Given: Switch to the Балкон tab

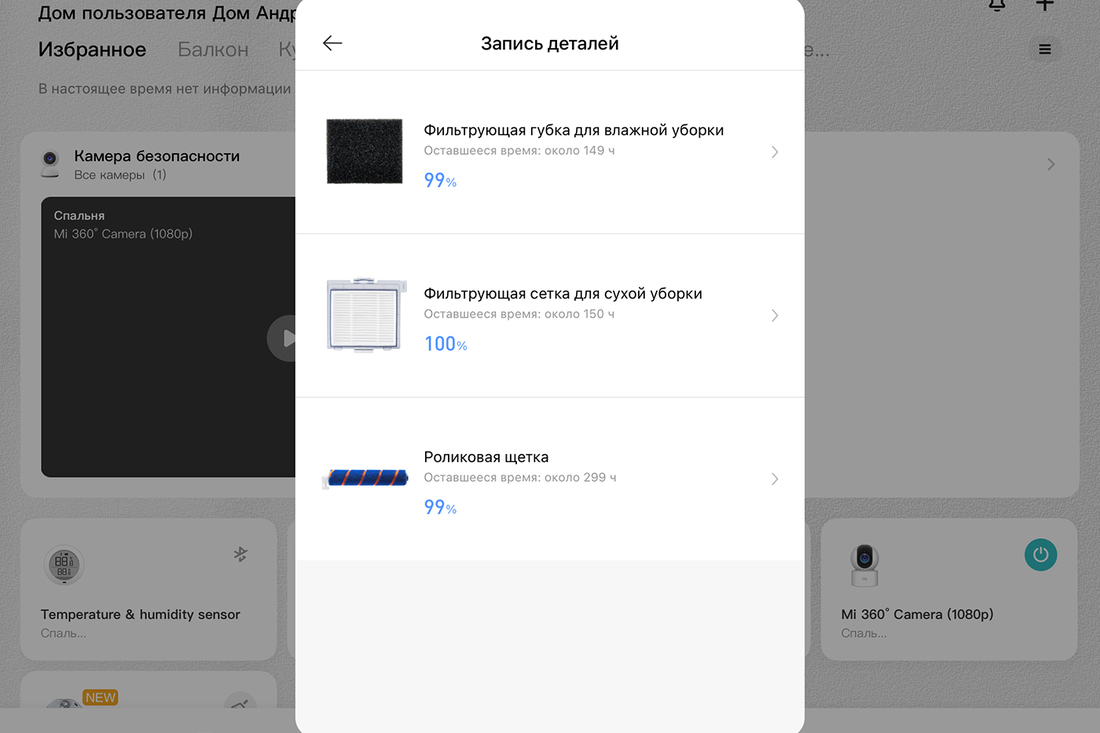Looking at the screenshot, I should point(213,50).
